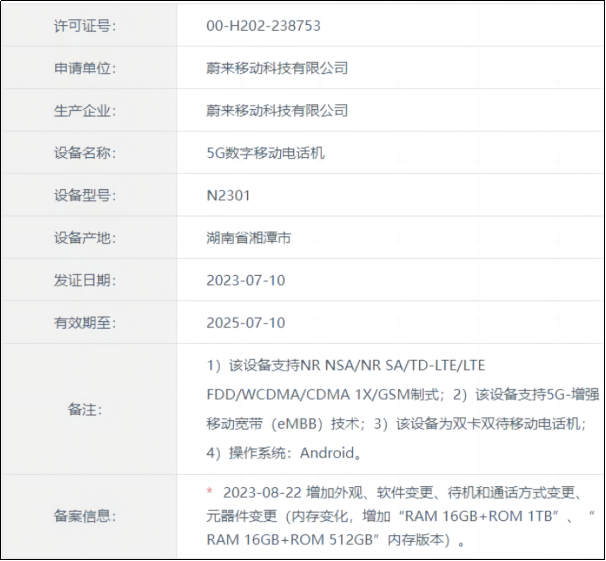Image resolution: width=606 pixels, height=561 pixels.
Task: Click the 2023-08-22 filing record text
Action: (400, 516)
